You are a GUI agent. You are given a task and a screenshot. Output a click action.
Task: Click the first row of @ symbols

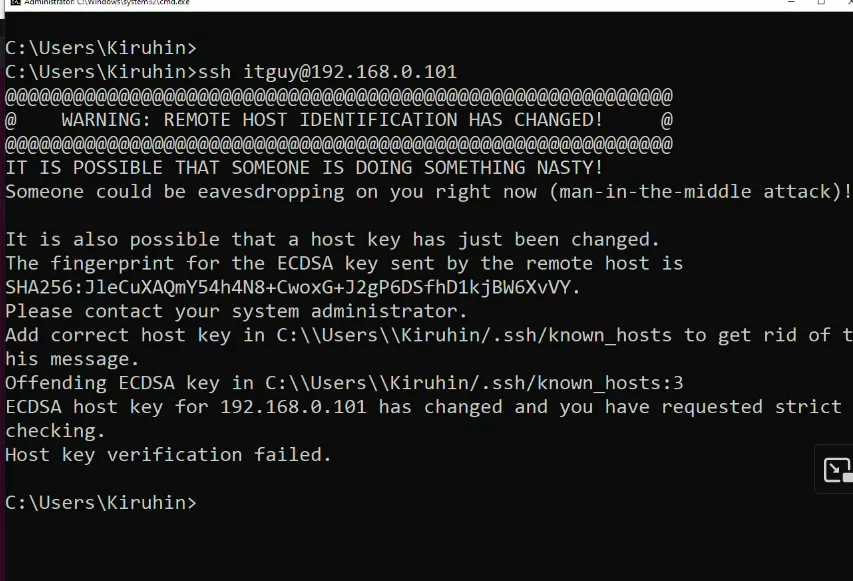coord(338,96)
